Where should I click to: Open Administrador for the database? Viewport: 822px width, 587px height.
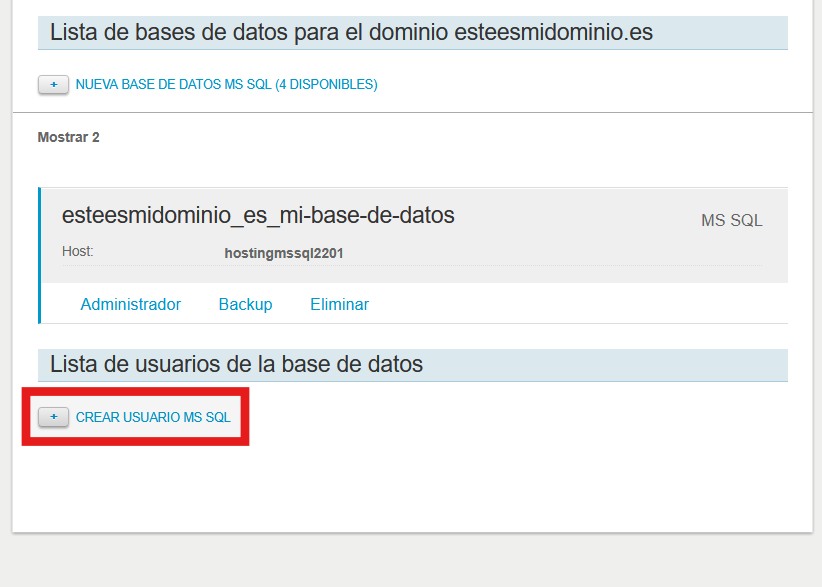(130, 304)
